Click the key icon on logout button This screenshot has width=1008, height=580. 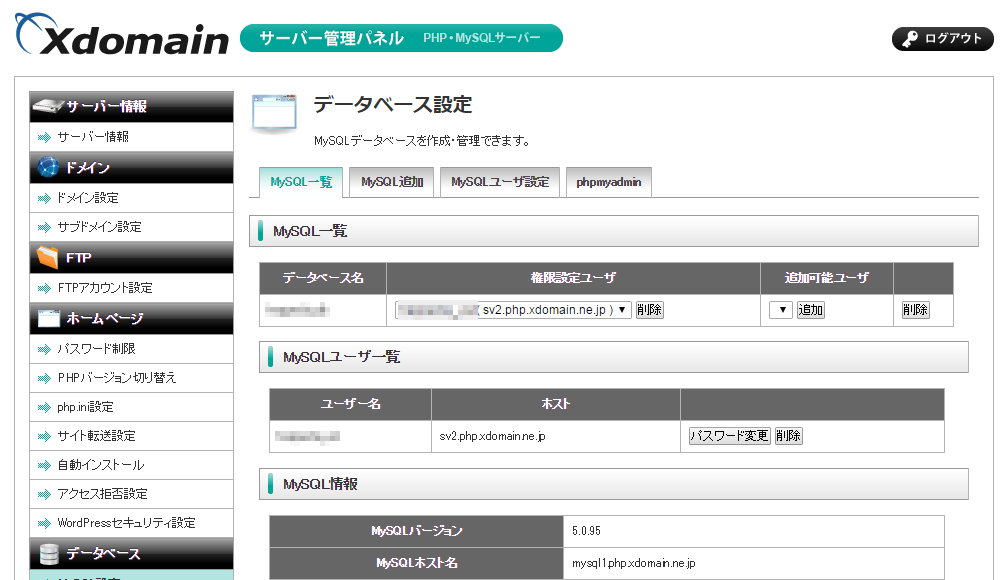(910, 39)
